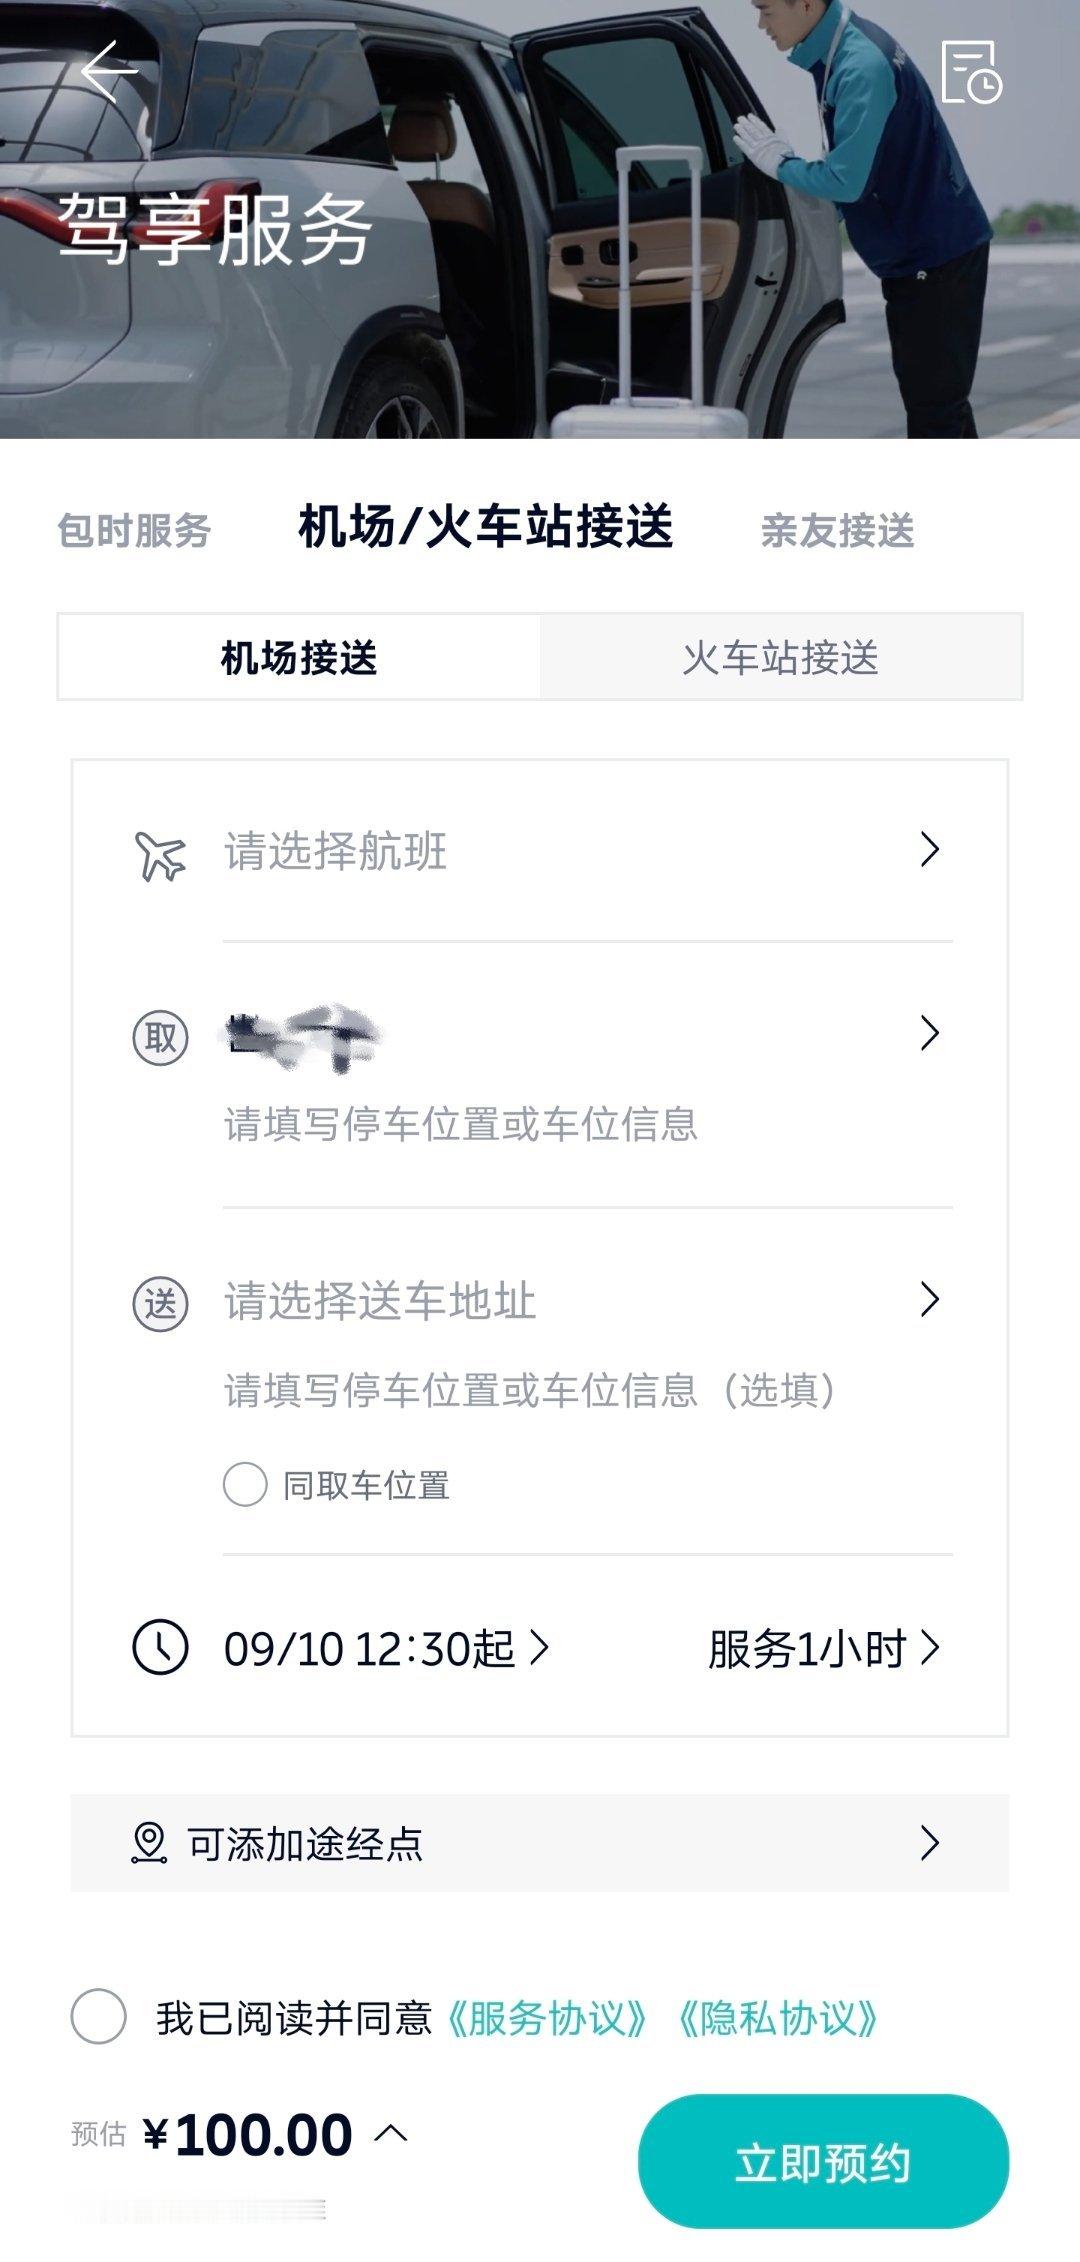
Task: Open 《服务协议》 link
Action: 547,2018
